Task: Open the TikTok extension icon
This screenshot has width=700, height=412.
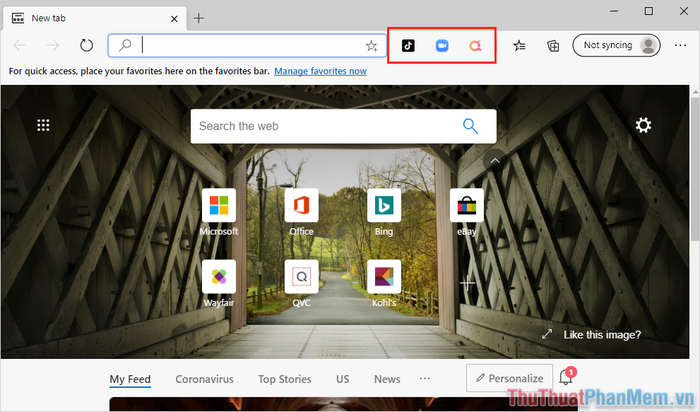Action: pyautogui.click(x=408, y=46)
